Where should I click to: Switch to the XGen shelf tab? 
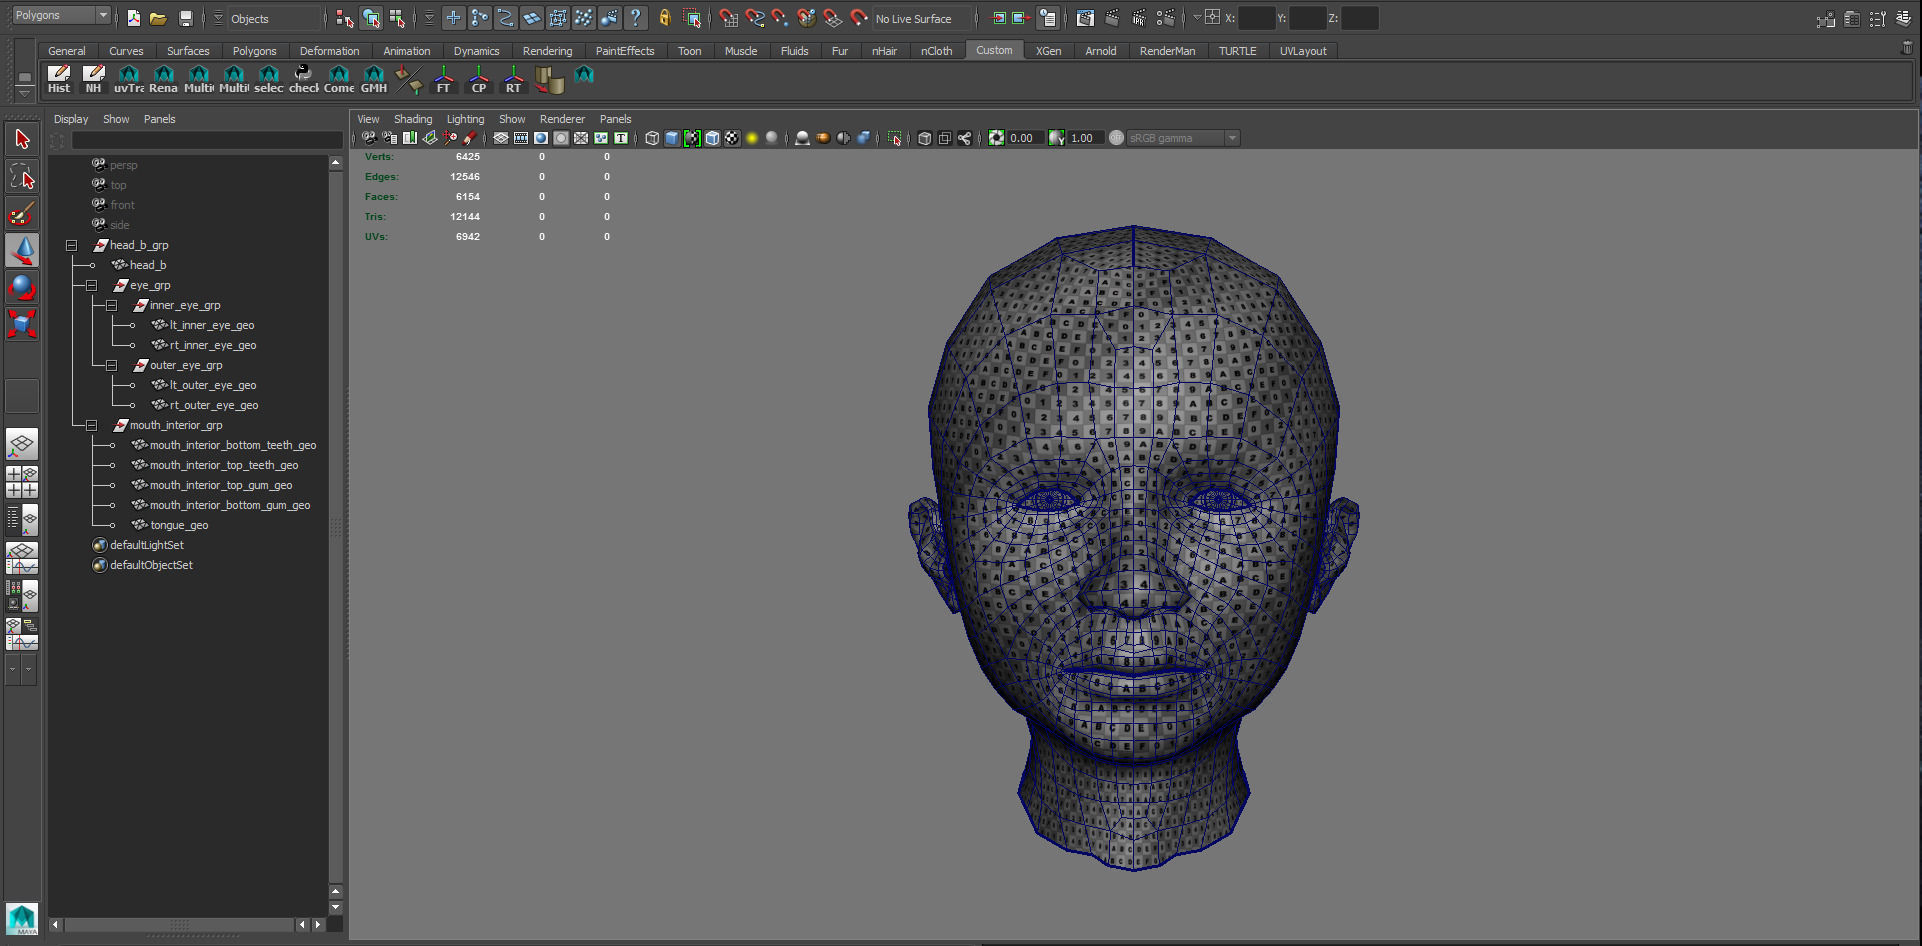click(x=1048, y=51)
